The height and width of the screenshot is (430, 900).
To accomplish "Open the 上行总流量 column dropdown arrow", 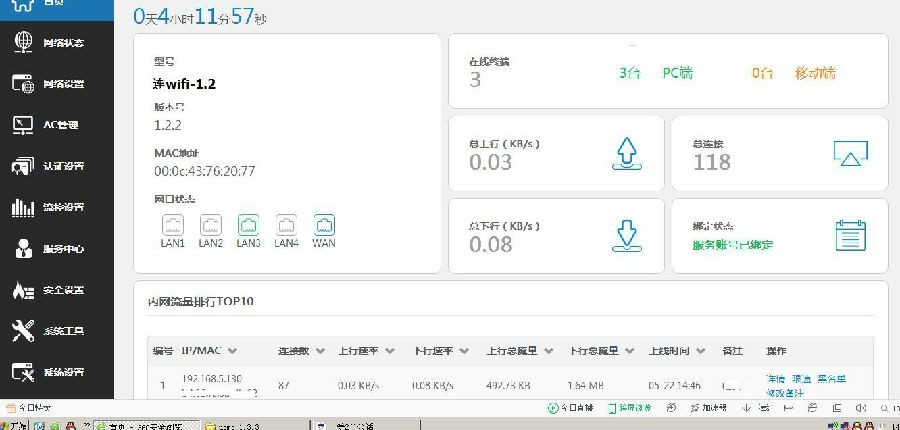I will coord(548,351).
